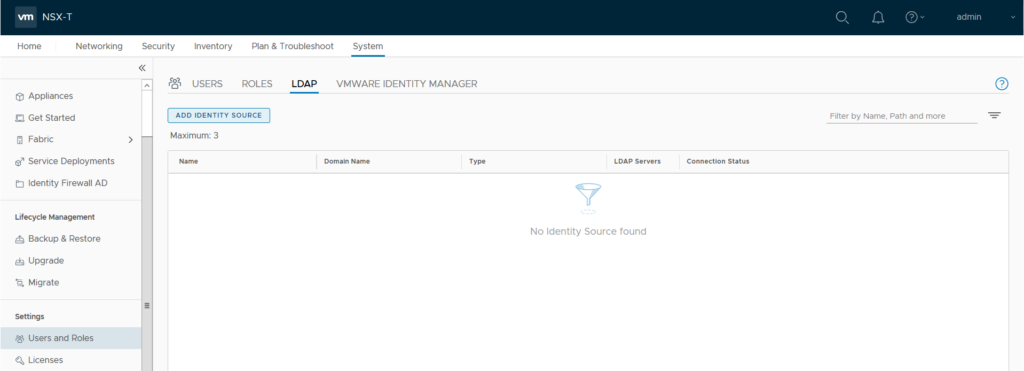Screen dimensions: 1024x371
Task: Click the Maximum: 3 text
Action: (194, 136)
